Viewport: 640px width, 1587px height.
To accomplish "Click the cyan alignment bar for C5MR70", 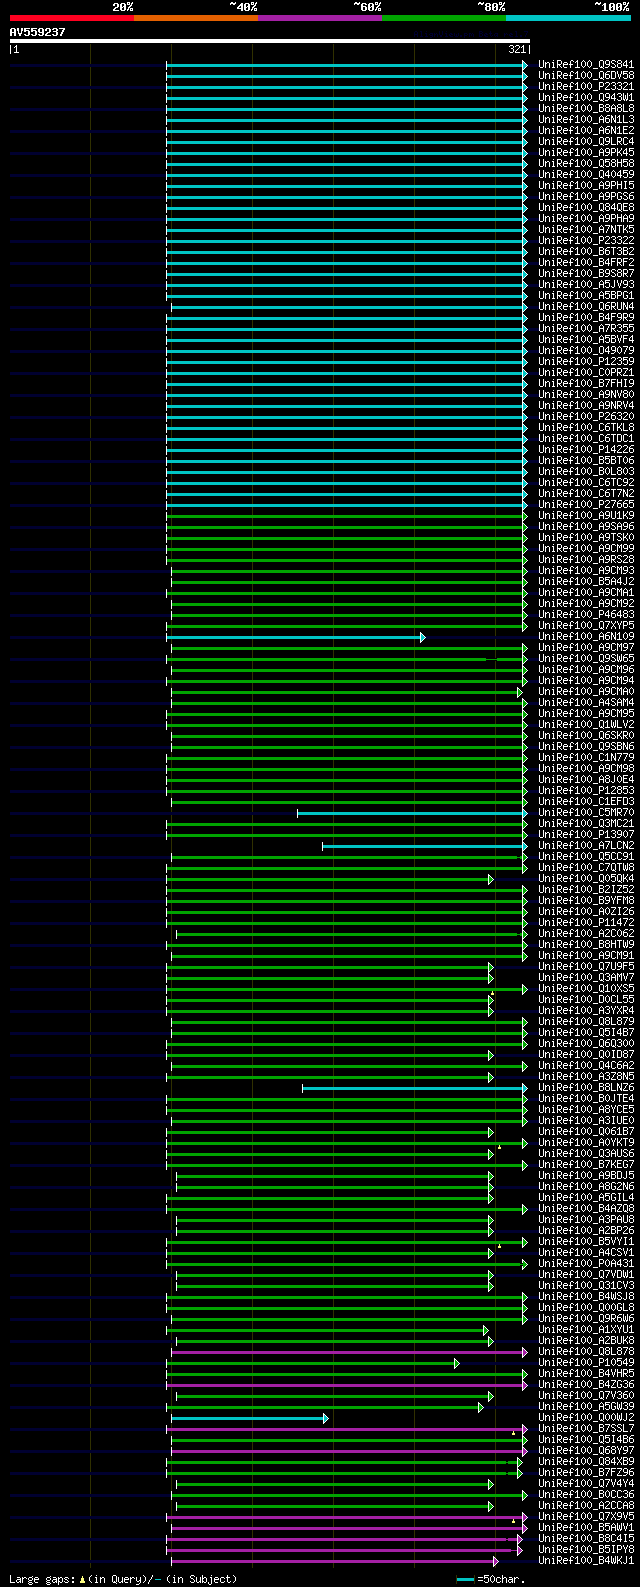I will click(x=412, y=813).
